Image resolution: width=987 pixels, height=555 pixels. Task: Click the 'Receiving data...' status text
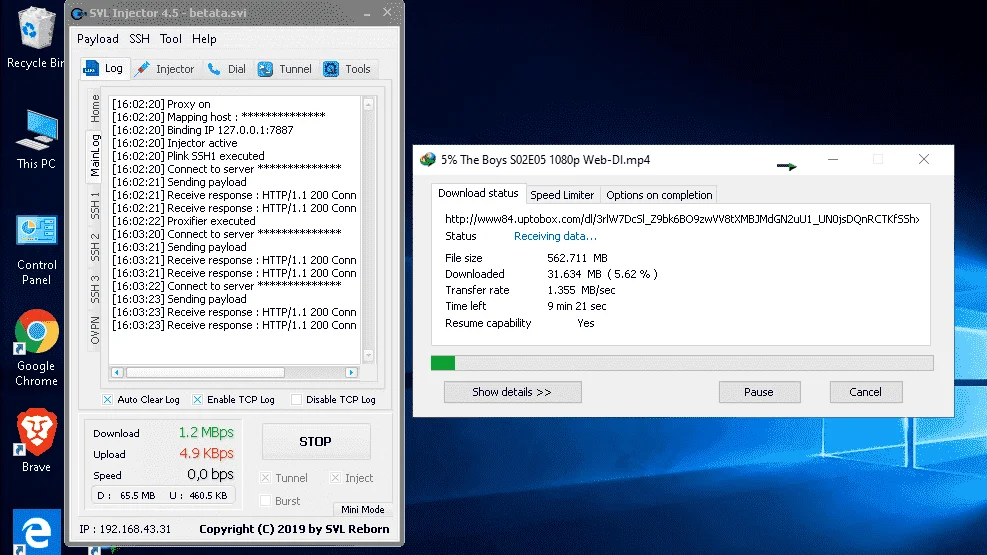pos(555,236)
